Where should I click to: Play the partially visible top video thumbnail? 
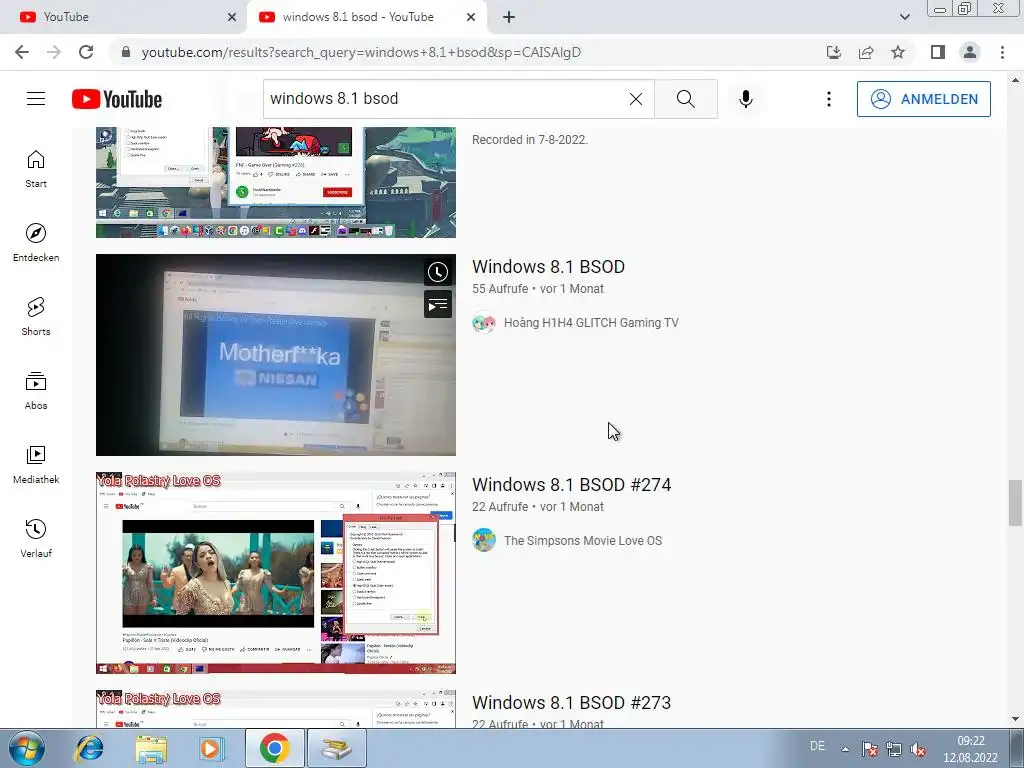click(276, 182)
